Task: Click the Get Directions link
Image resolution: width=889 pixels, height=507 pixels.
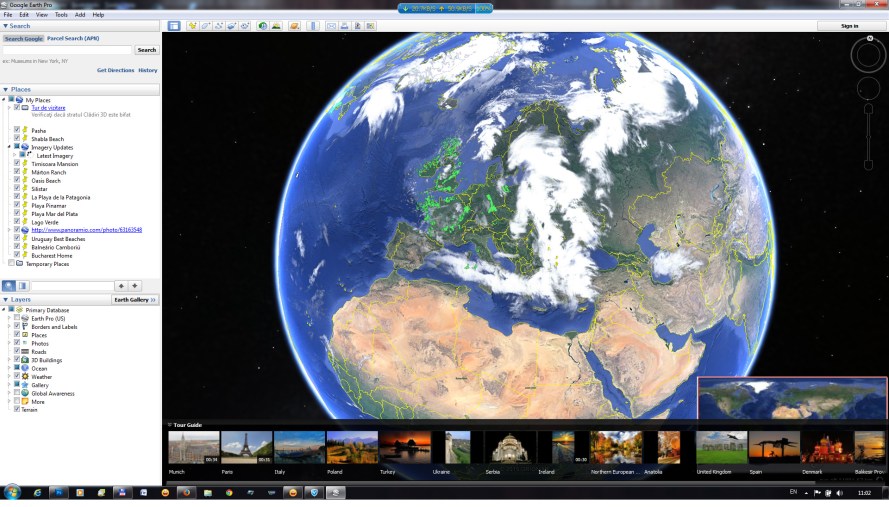Action: (x=115, y=70)
